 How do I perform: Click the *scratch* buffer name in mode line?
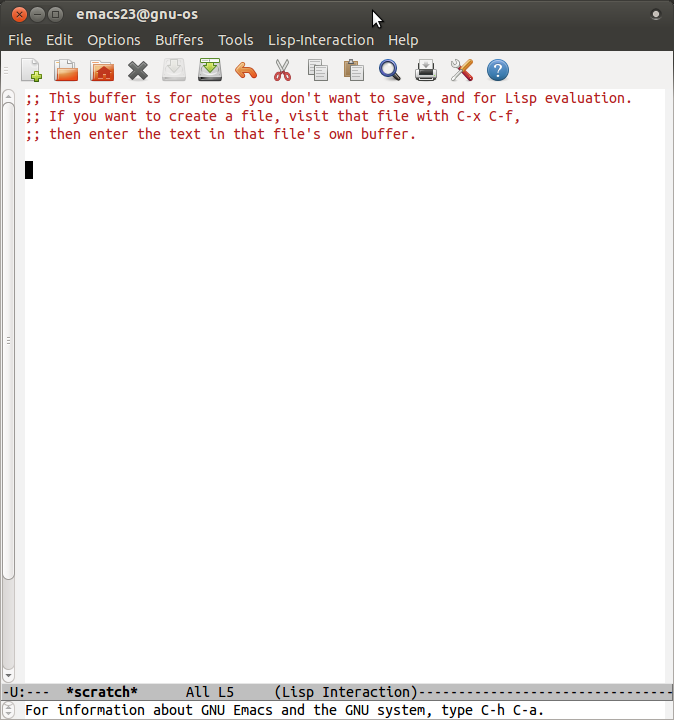coord(101,692)
